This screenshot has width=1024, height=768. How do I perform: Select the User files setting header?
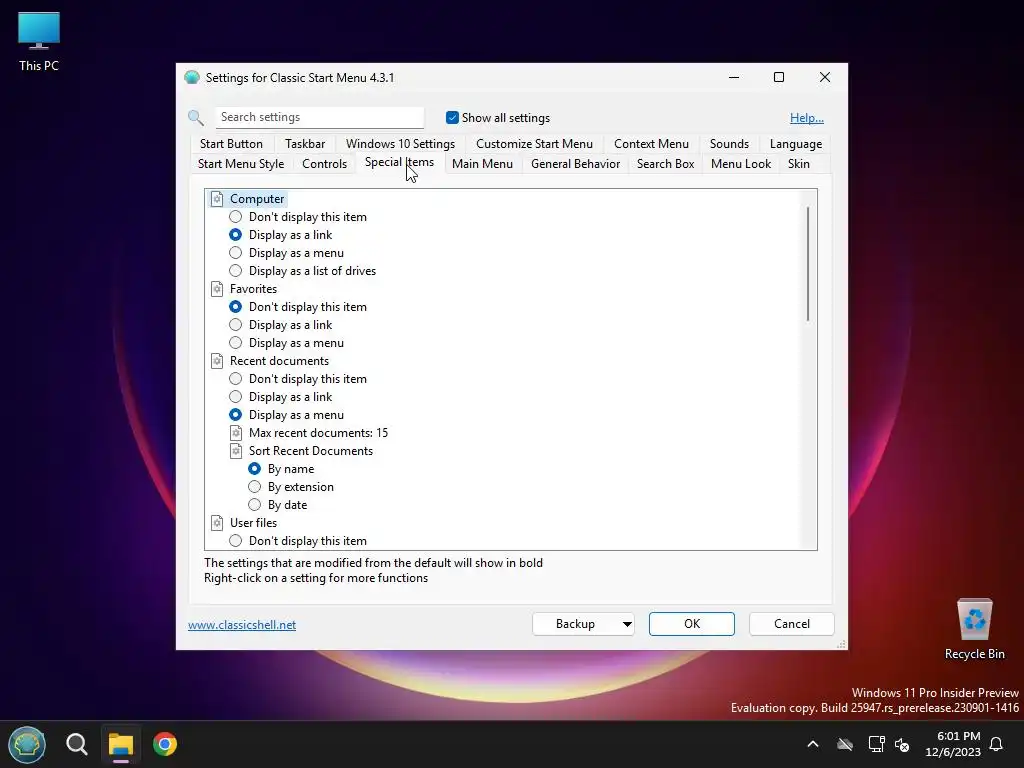[x=253, y=522]
